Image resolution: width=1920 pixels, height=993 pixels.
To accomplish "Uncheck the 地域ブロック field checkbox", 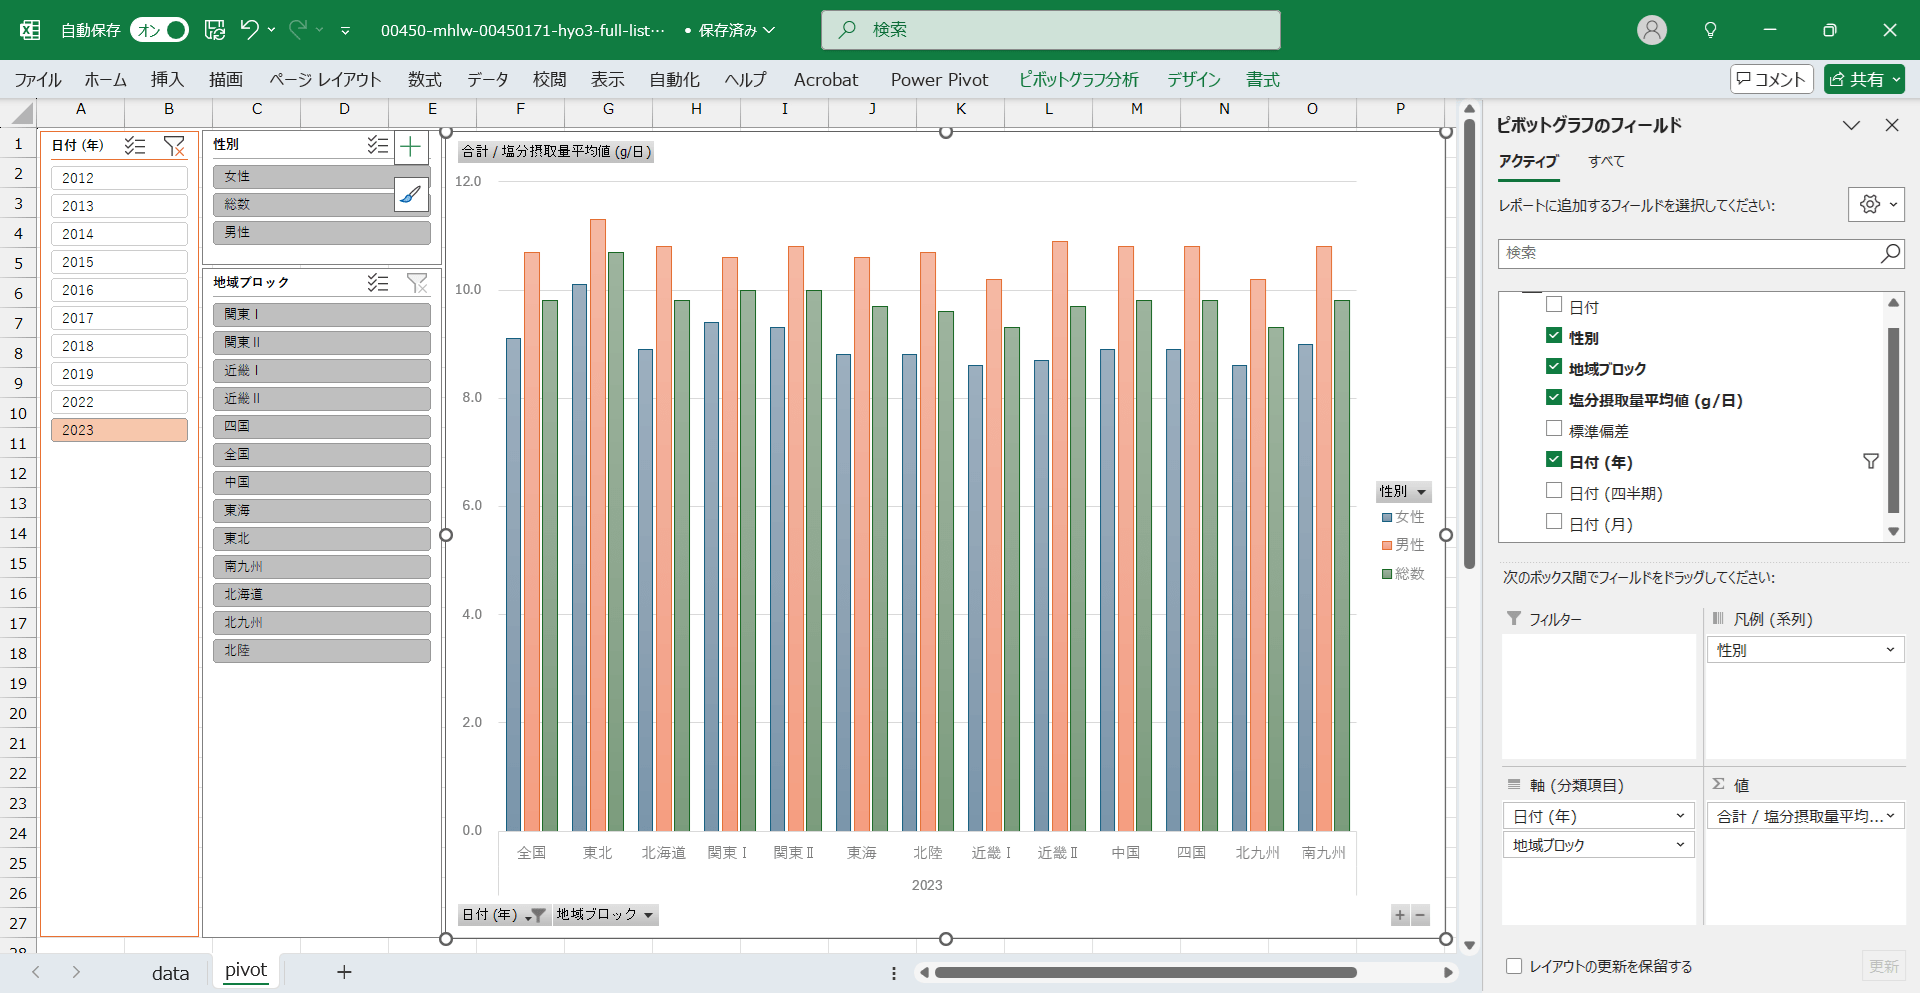I will [1554, 367].
